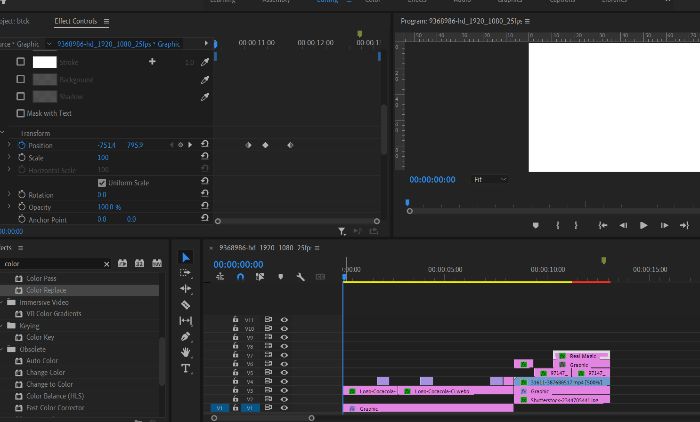Open the Stroke color swatch

[45, 62]
